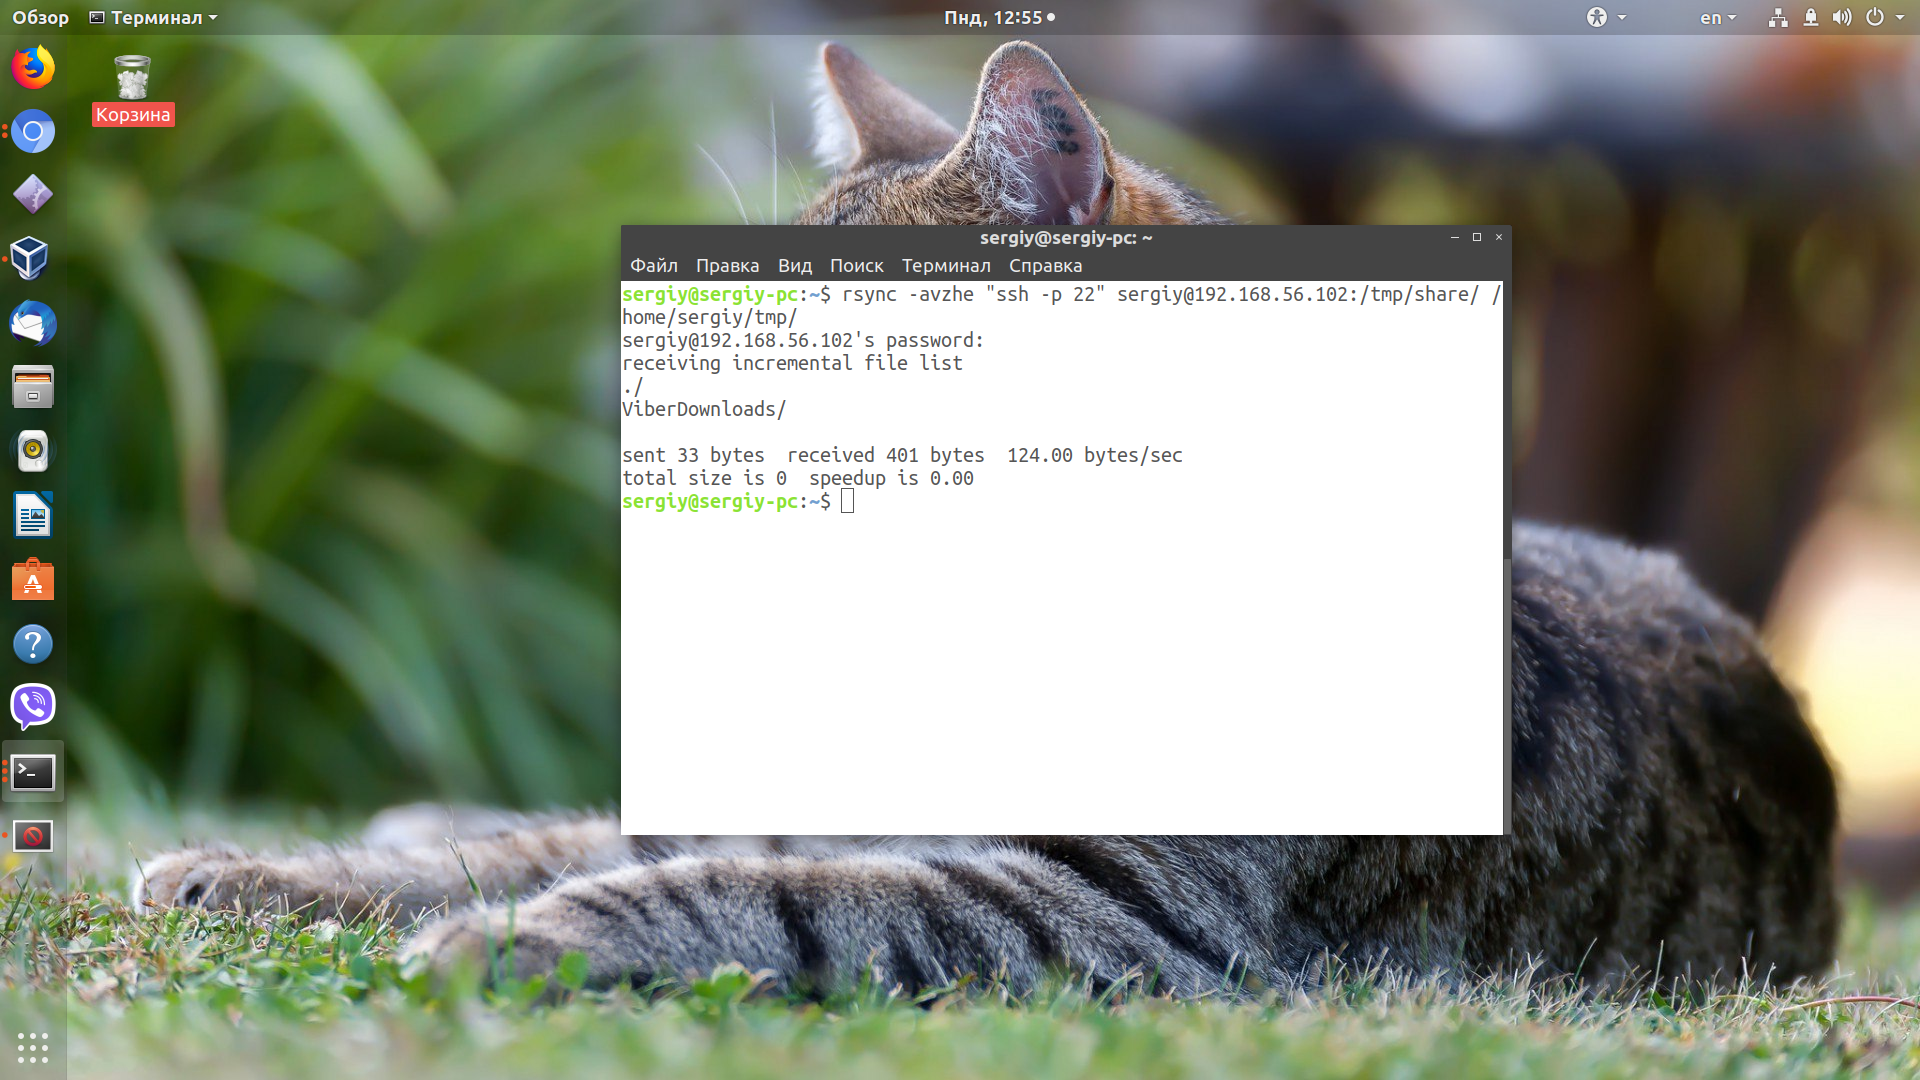Open the Files manager dock icon

(33, 387)
